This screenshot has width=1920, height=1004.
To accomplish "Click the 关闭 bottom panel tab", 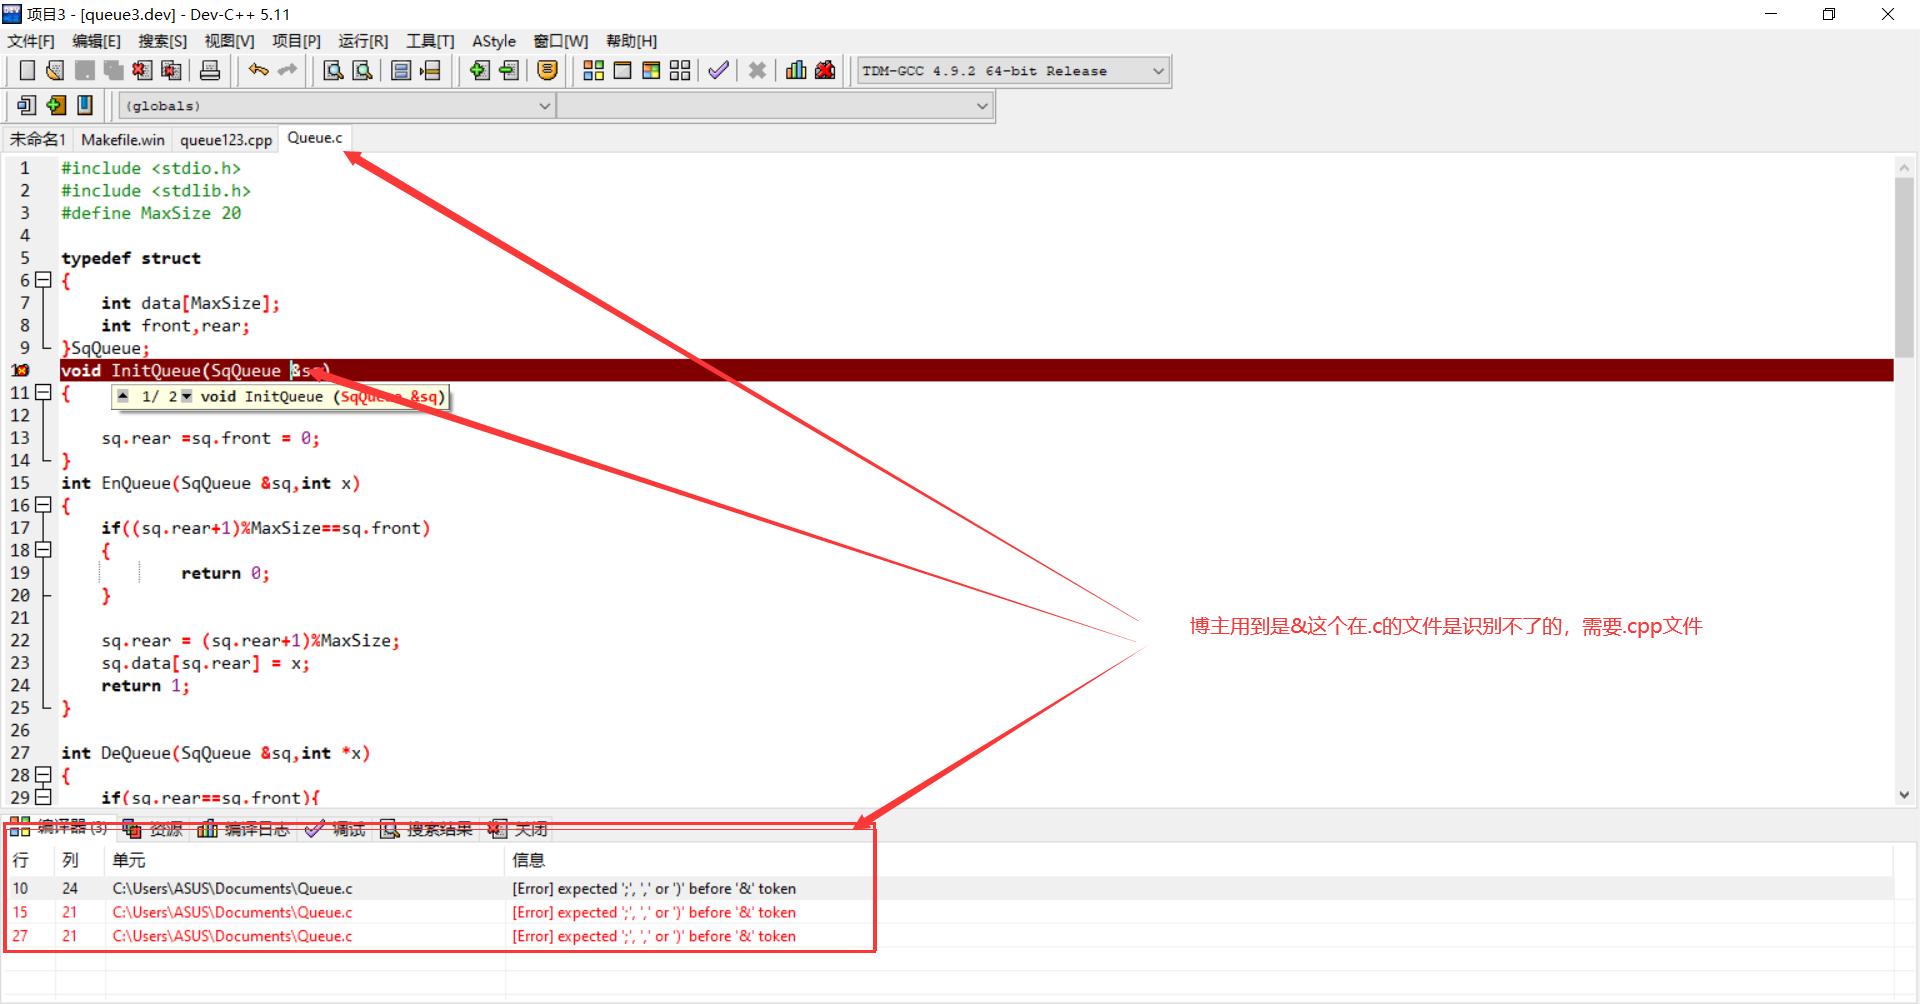I will pyautogui.click(x=518, y=829).
